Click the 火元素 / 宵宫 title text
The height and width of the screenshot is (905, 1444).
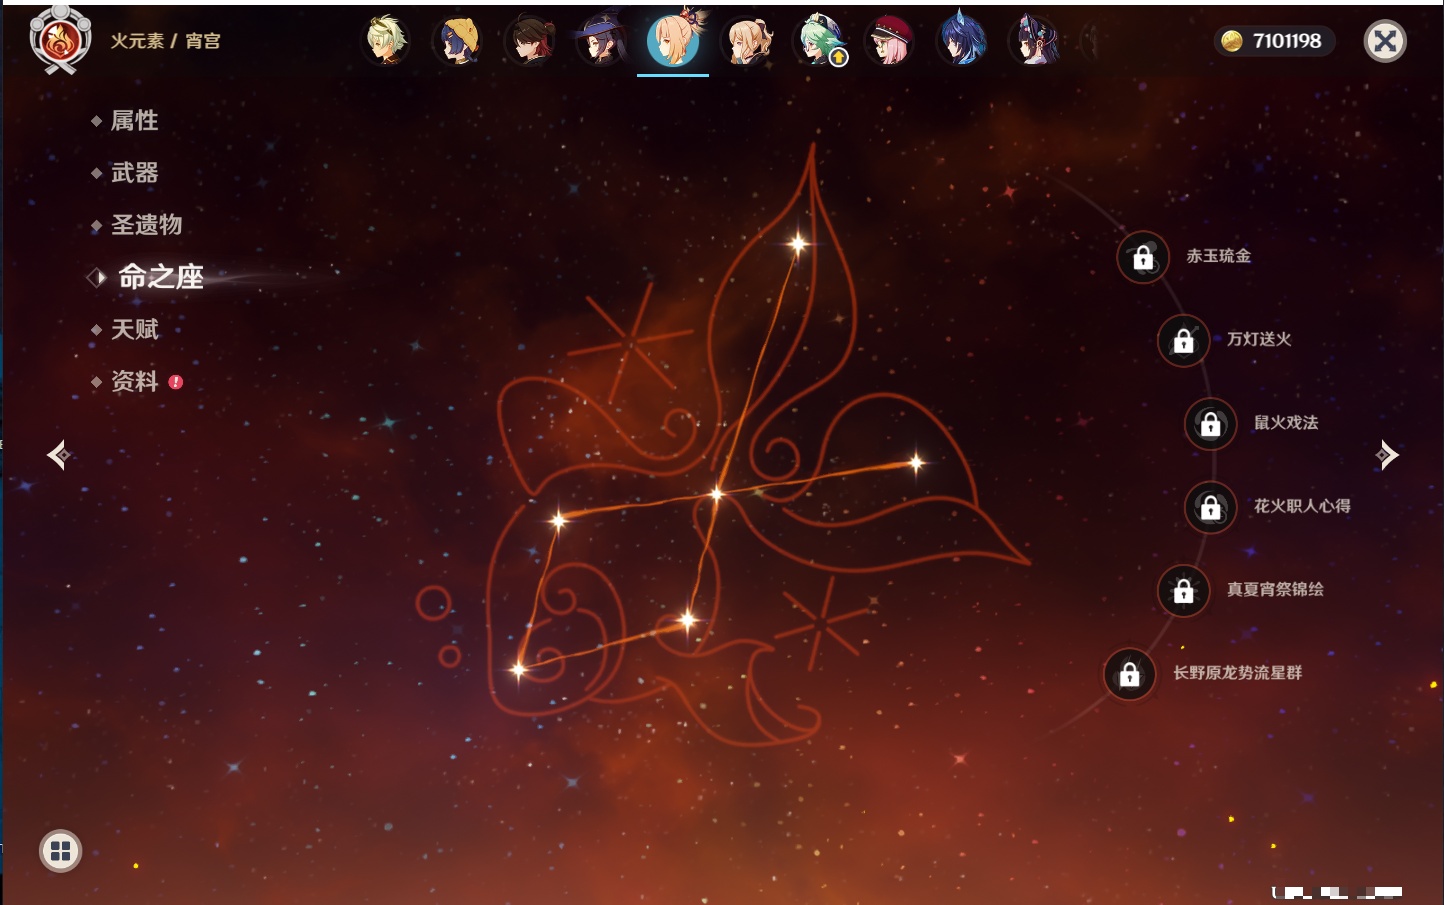(x=165, y=41)
